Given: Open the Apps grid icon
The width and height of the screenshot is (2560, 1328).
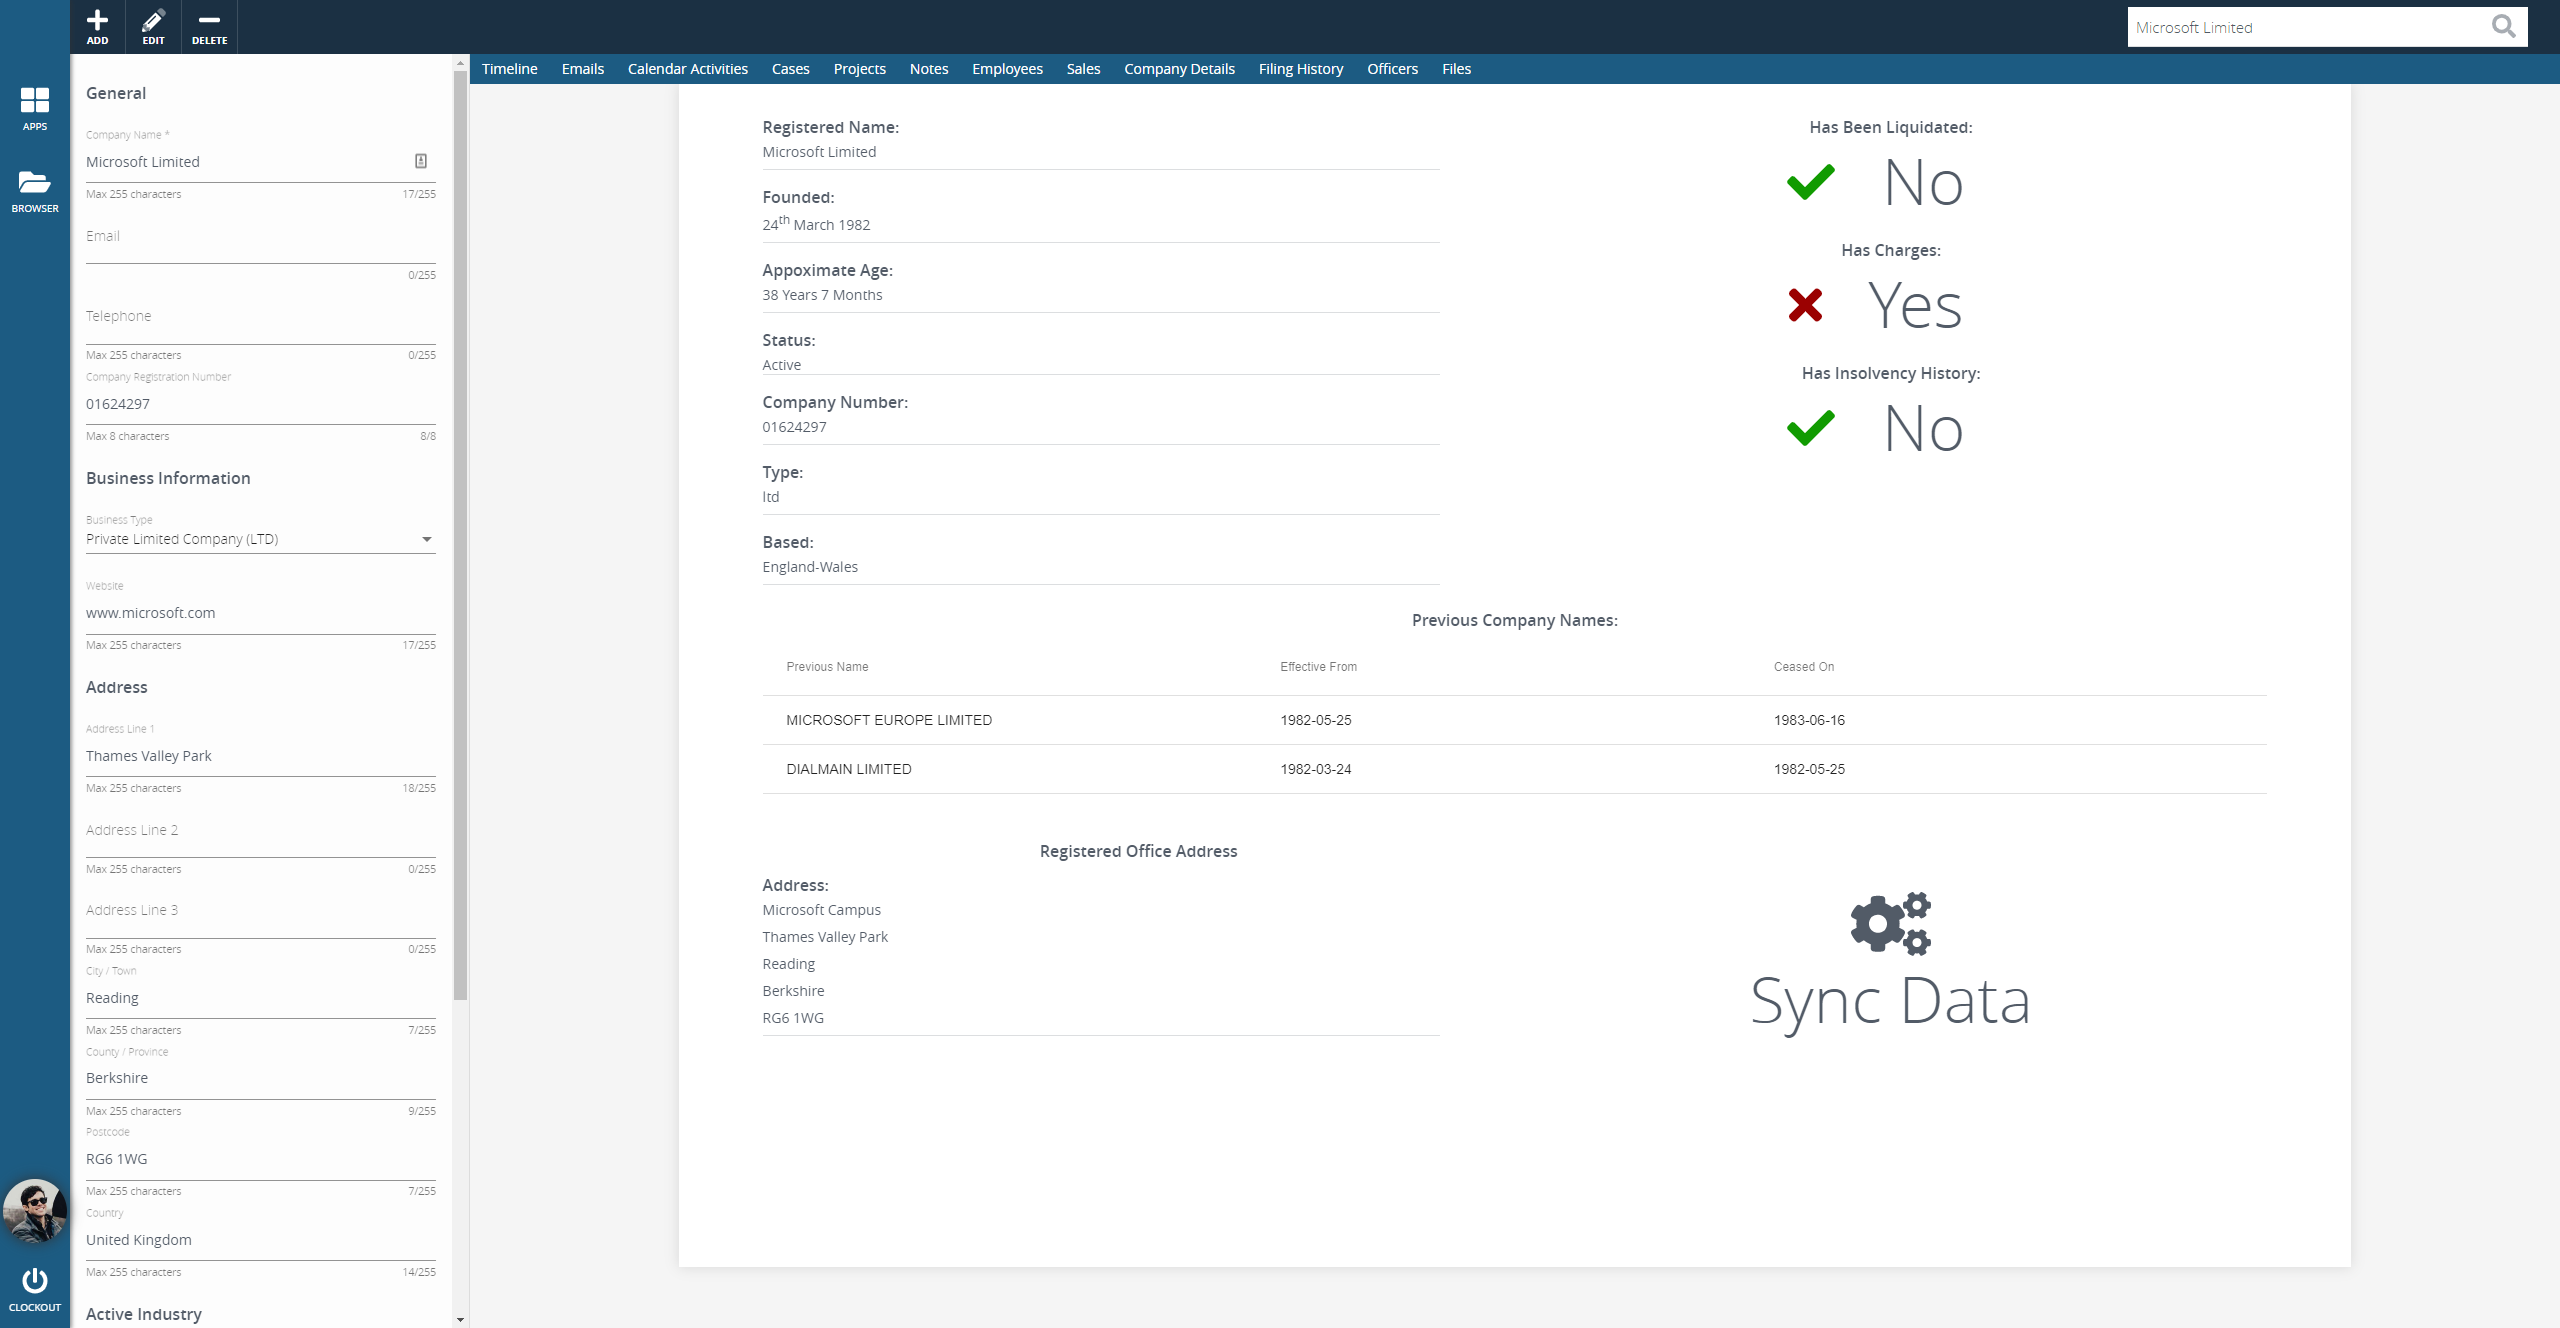Looking at the screenshot, I should (x=35, y=101).
